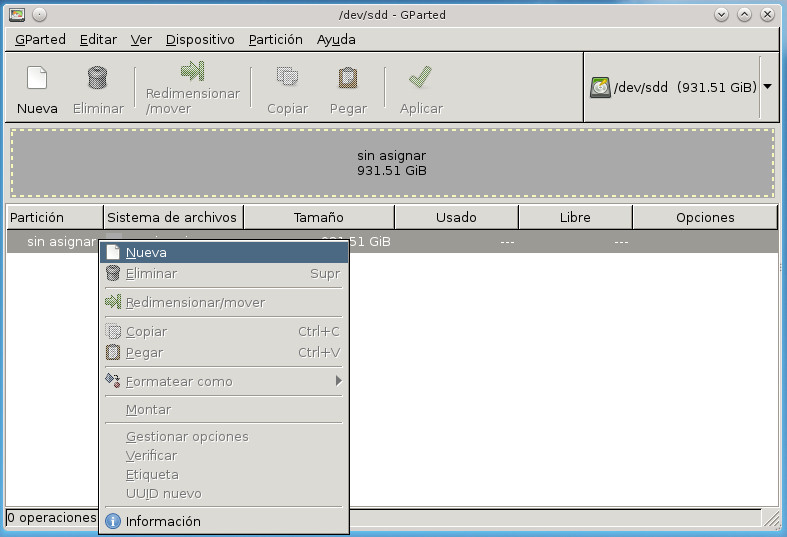Close the GParted window
Viewport: 787px width, 537px height.
coord(767,15)
